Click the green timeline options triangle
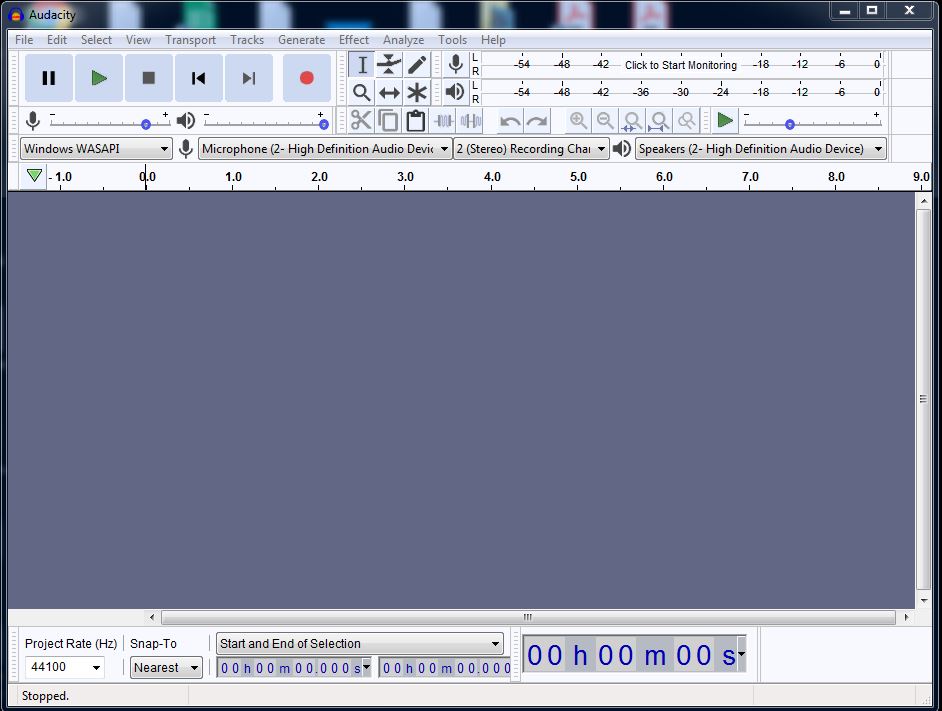The image size is (942, 711). tap(34, 175)
